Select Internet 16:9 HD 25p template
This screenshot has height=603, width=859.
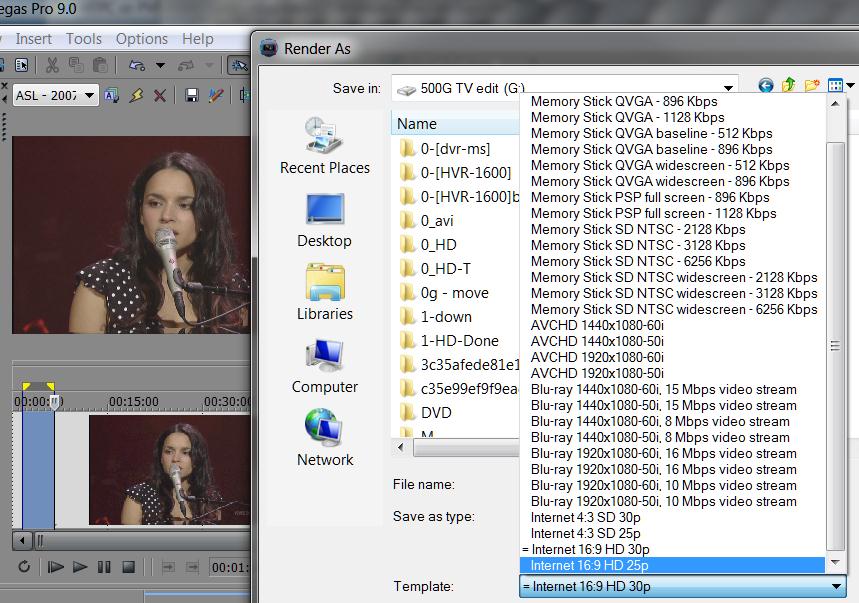point(672,565)
